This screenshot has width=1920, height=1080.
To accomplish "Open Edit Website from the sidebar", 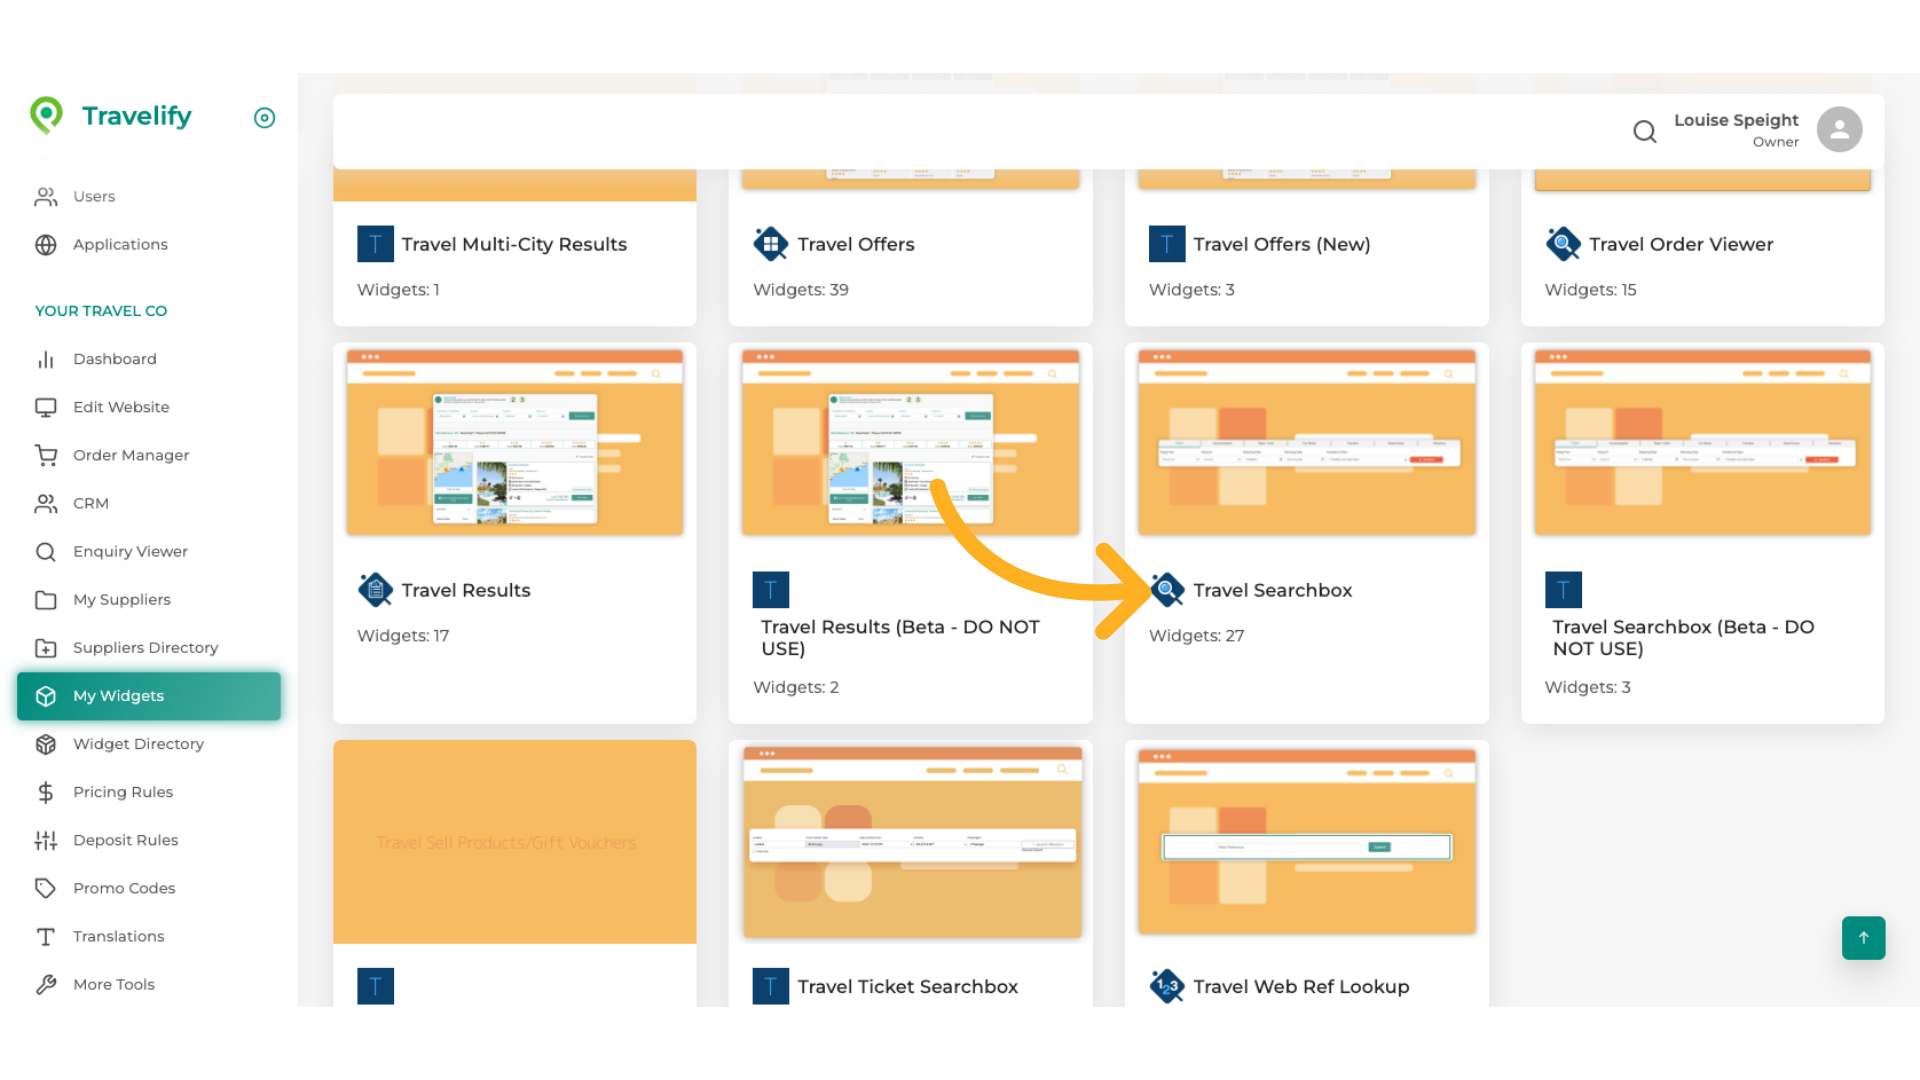I will pos(121,407).
